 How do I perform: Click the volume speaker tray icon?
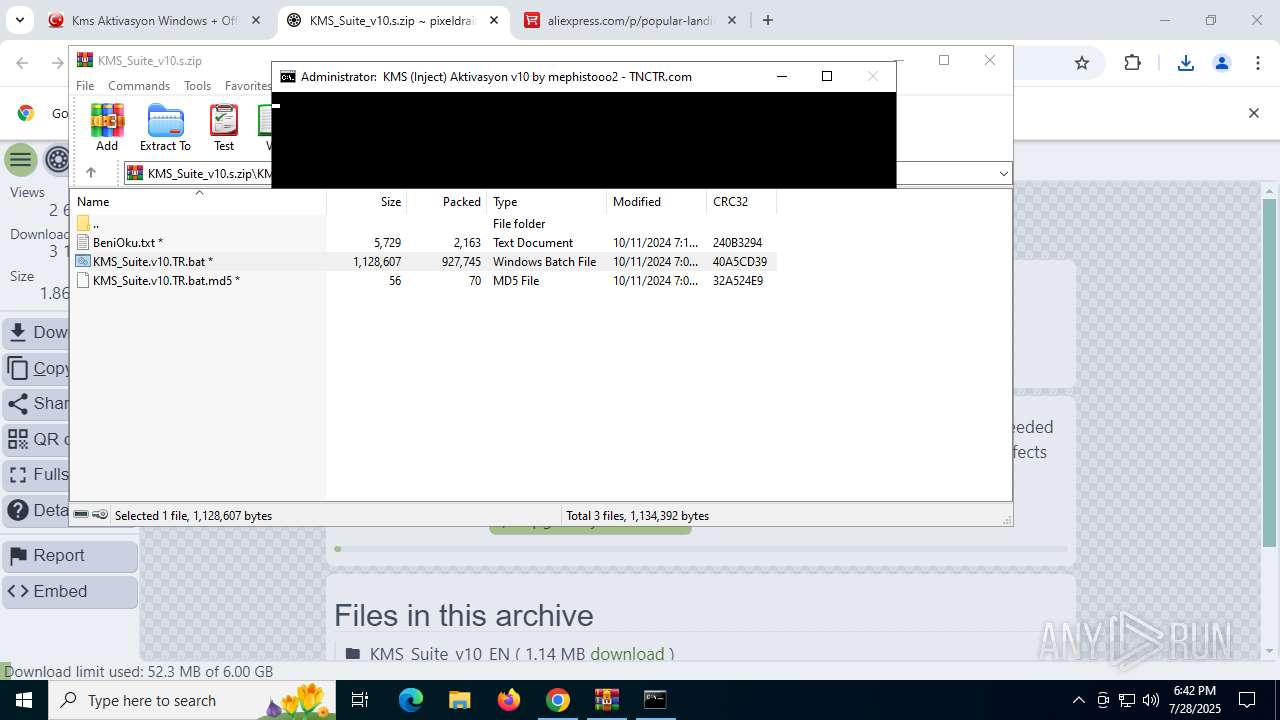click(1151, 700)
